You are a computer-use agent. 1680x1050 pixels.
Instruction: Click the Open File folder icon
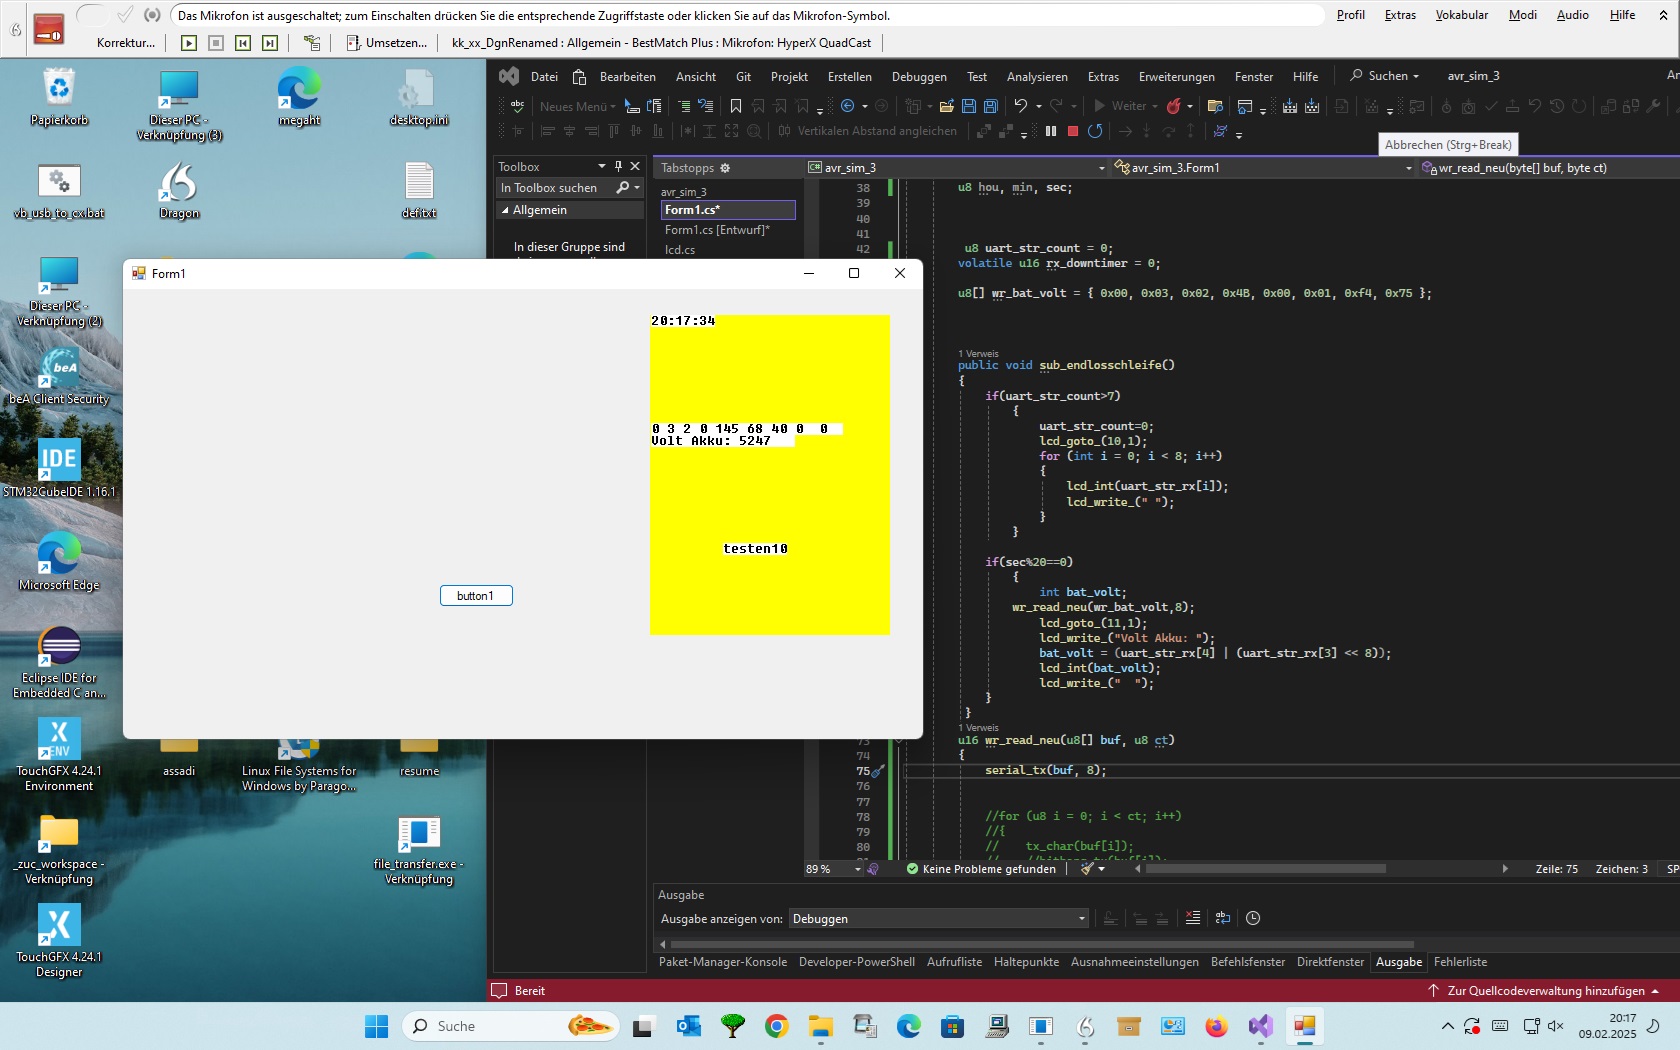pyautogui.click(x=946, y=106)
